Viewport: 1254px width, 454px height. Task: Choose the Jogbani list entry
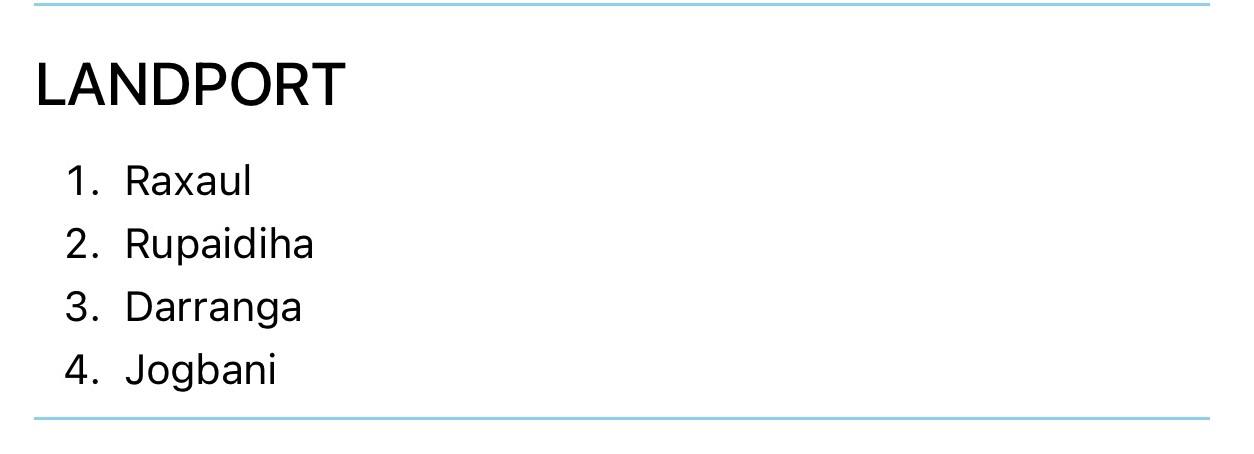(x=200, y=370)
